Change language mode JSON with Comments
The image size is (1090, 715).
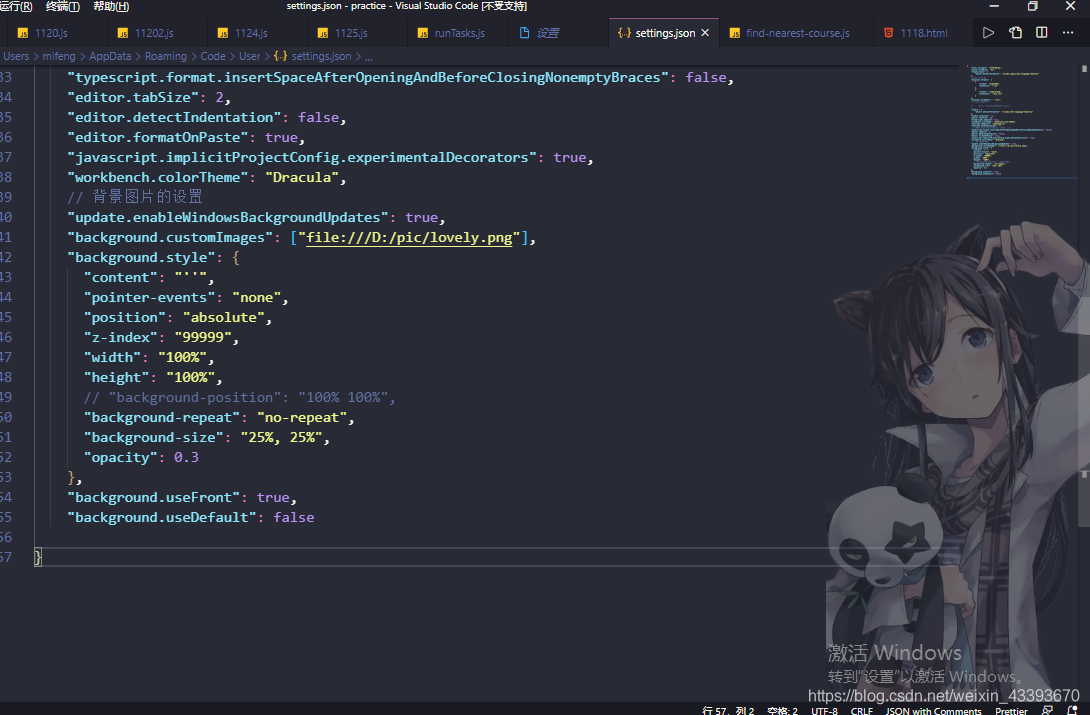(x=934, y=710)
